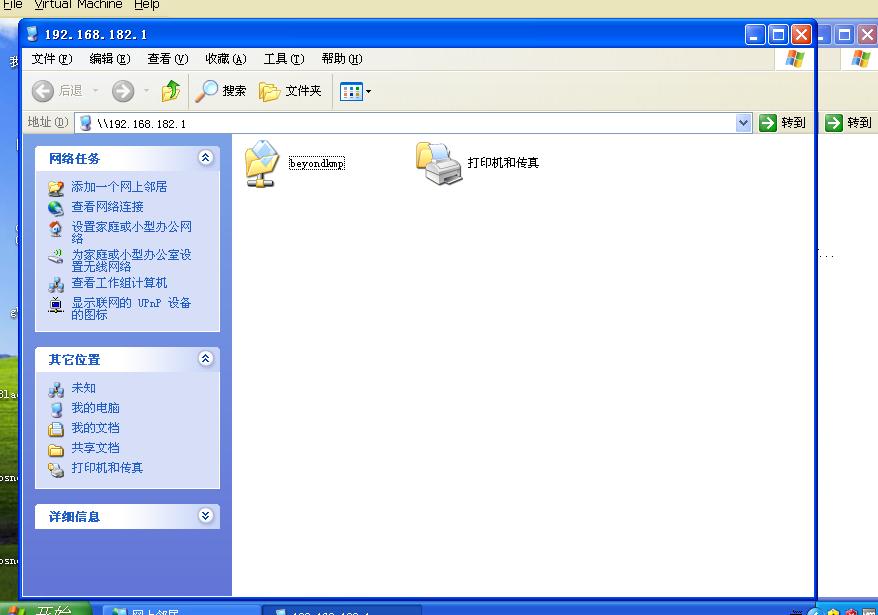The width and height of the screenshot is (878, 615).
Task: Collapse the 网络任务 panel
Action: (x=205, y=158)
